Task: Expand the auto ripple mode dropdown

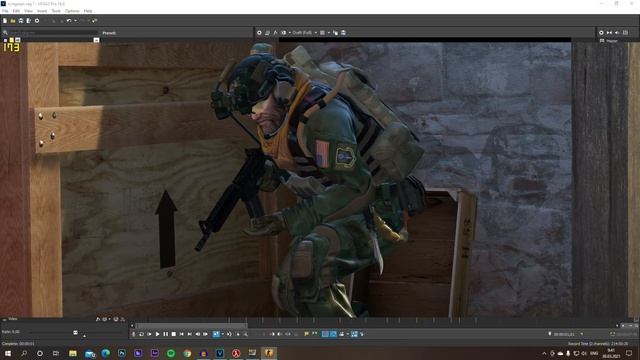Action: (x=347, y=334)
